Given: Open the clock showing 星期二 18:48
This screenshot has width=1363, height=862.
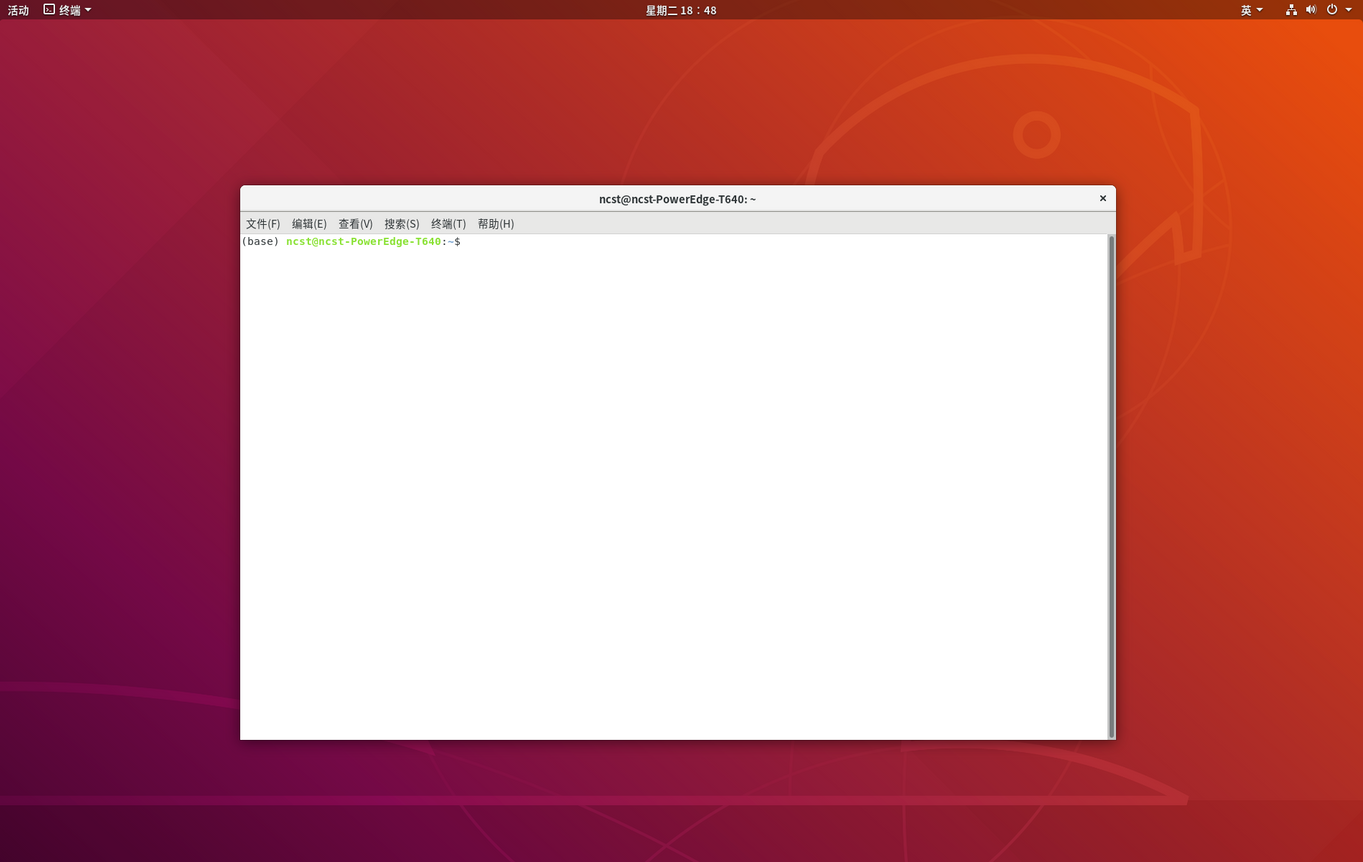Looking at the screenshot, I should 681,10.
